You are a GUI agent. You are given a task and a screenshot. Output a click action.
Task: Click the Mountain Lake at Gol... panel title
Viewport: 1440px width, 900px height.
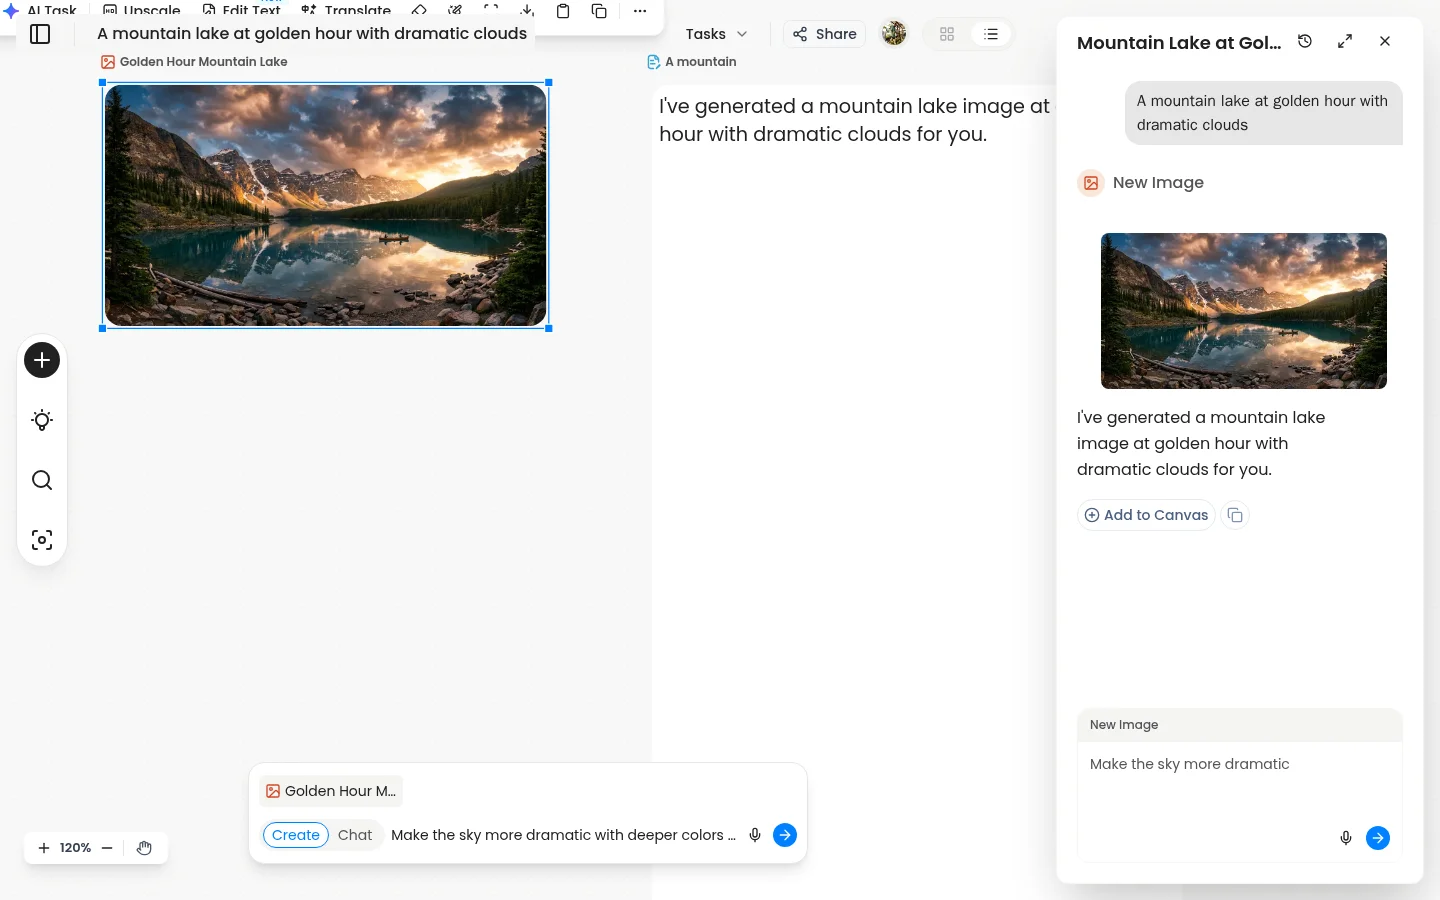click(1179, 43)
